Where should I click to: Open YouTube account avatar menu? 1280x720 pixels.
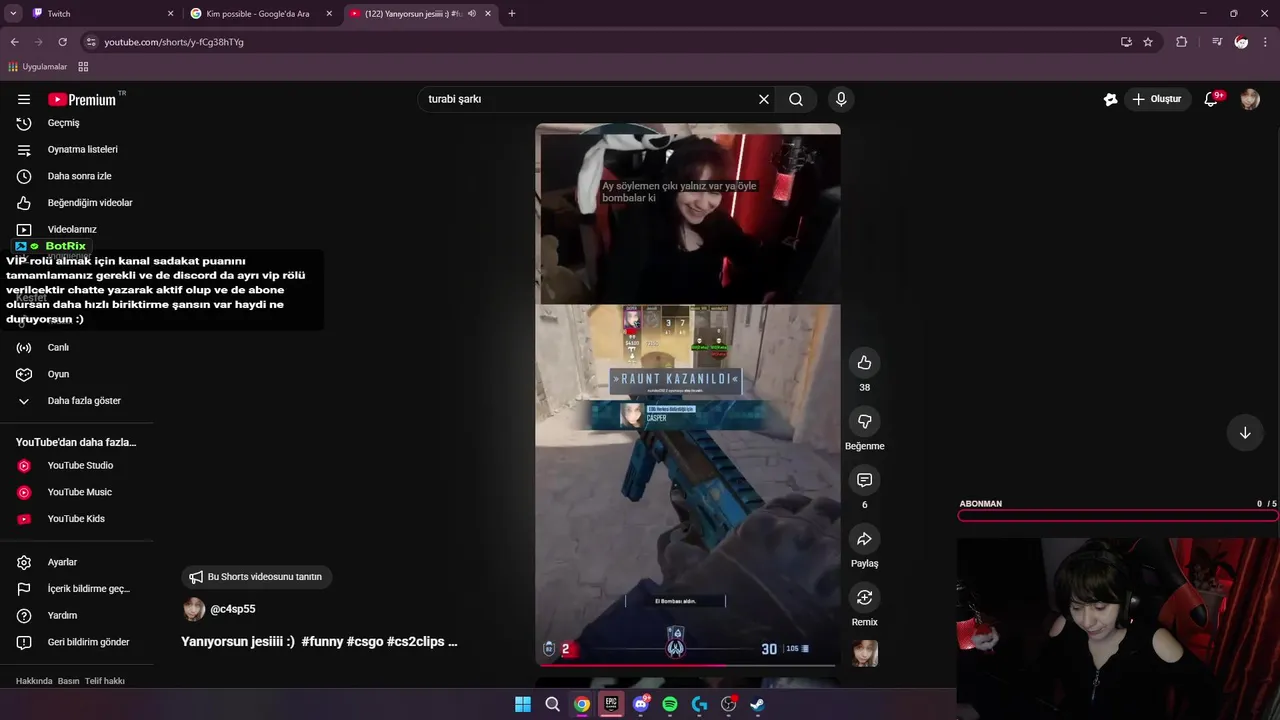click(x=1250, y=99)
